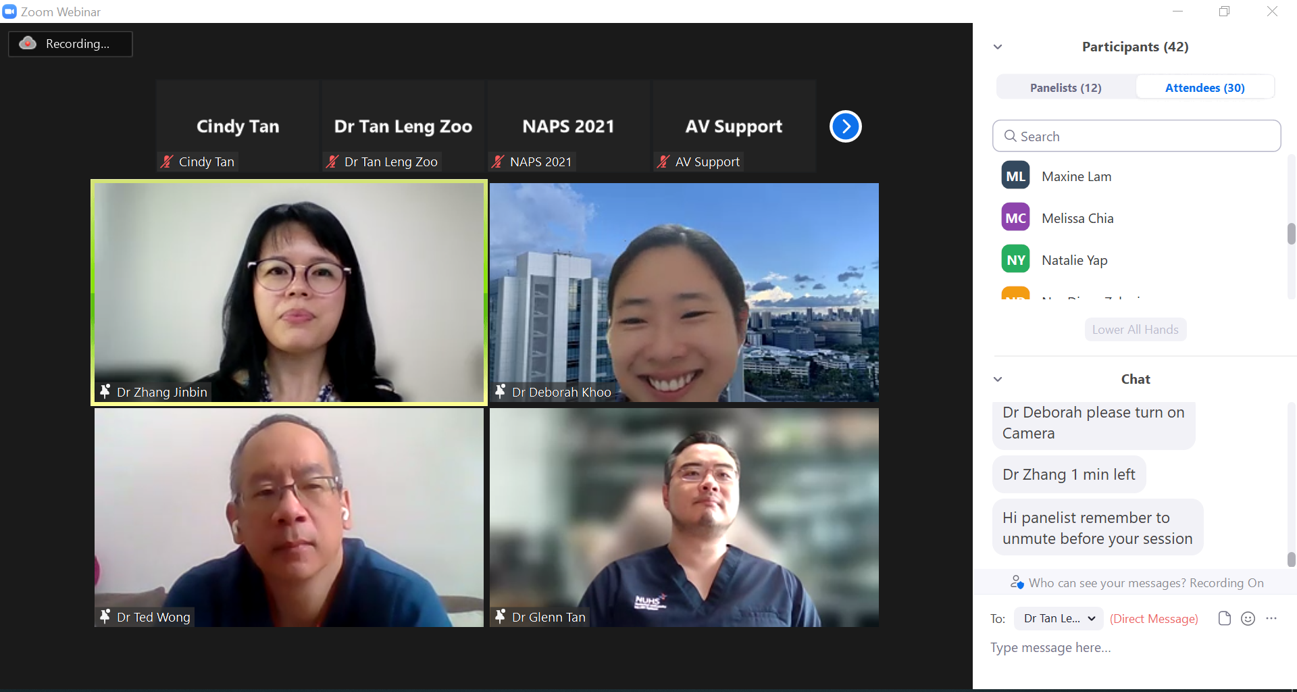Select Dr Glenn Tan video tile

[684, 517]
